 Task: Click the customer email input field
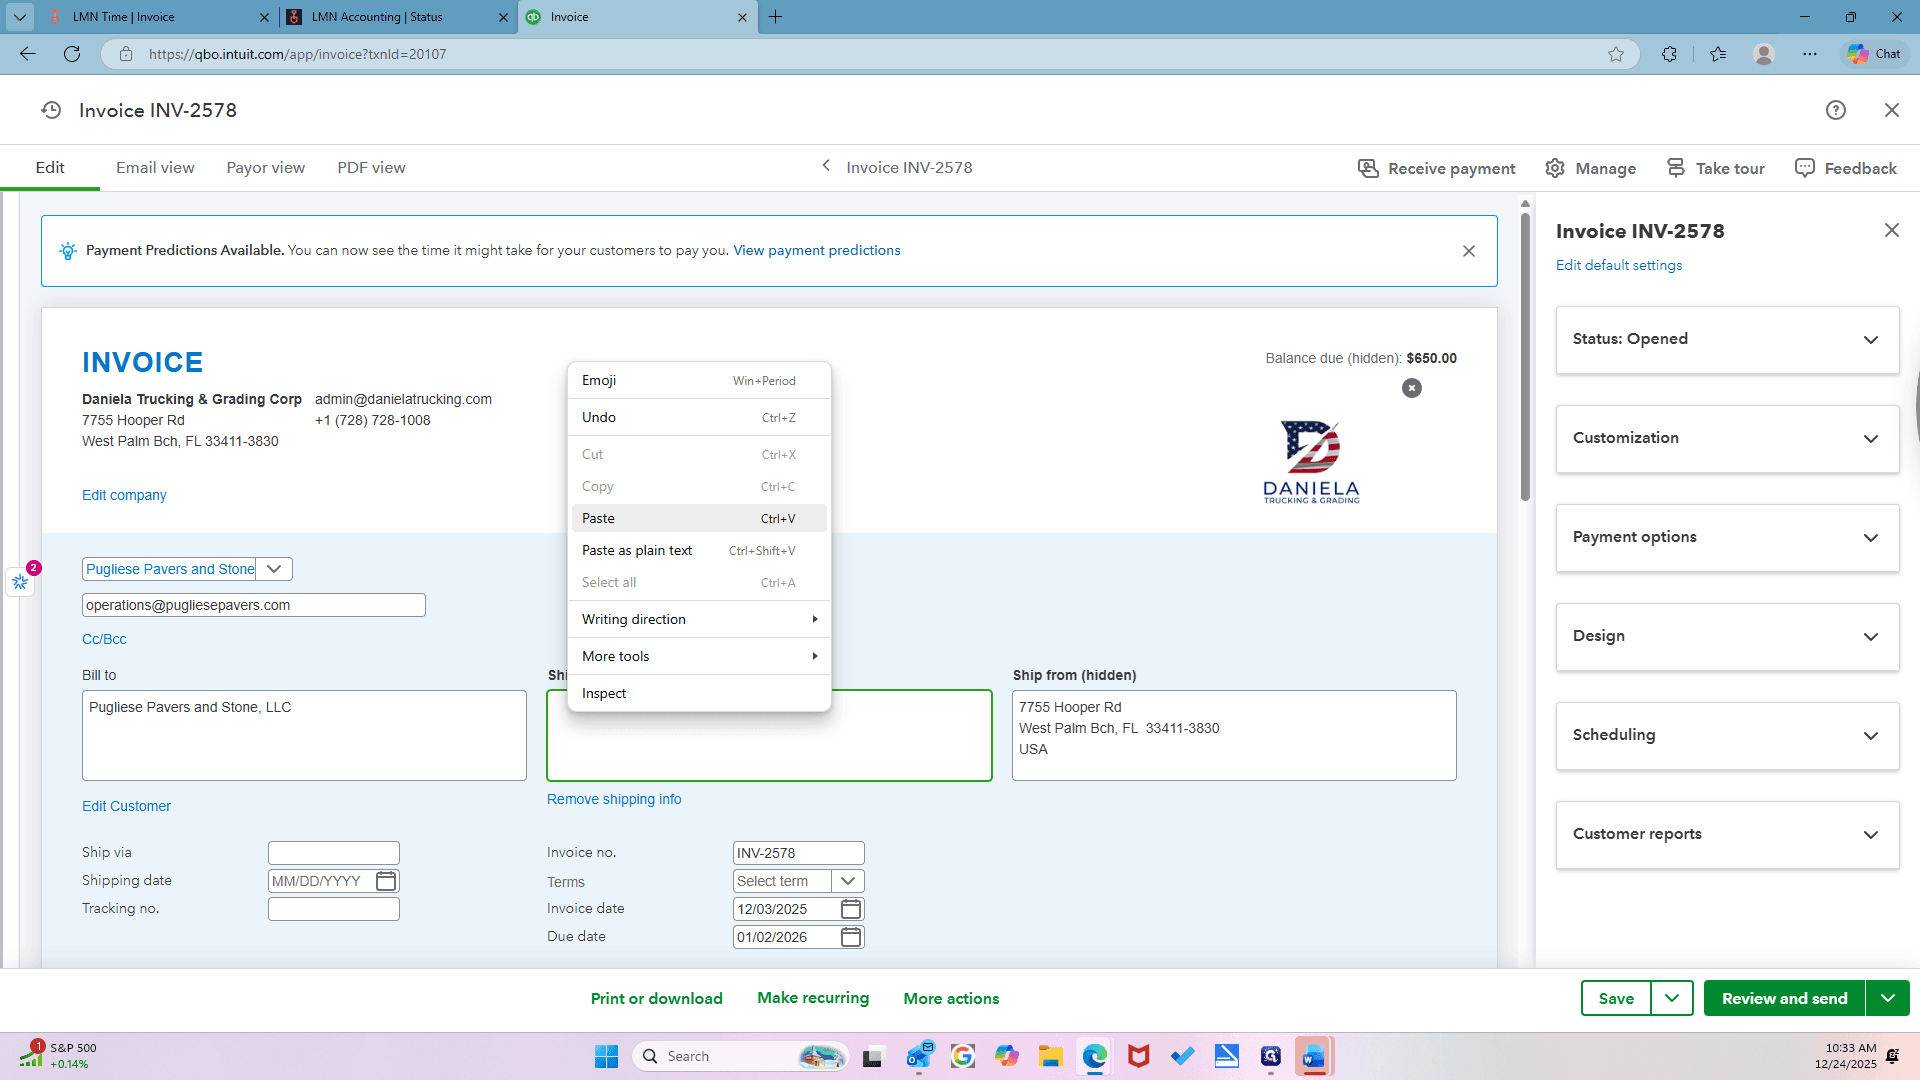[x=254, y=605]
